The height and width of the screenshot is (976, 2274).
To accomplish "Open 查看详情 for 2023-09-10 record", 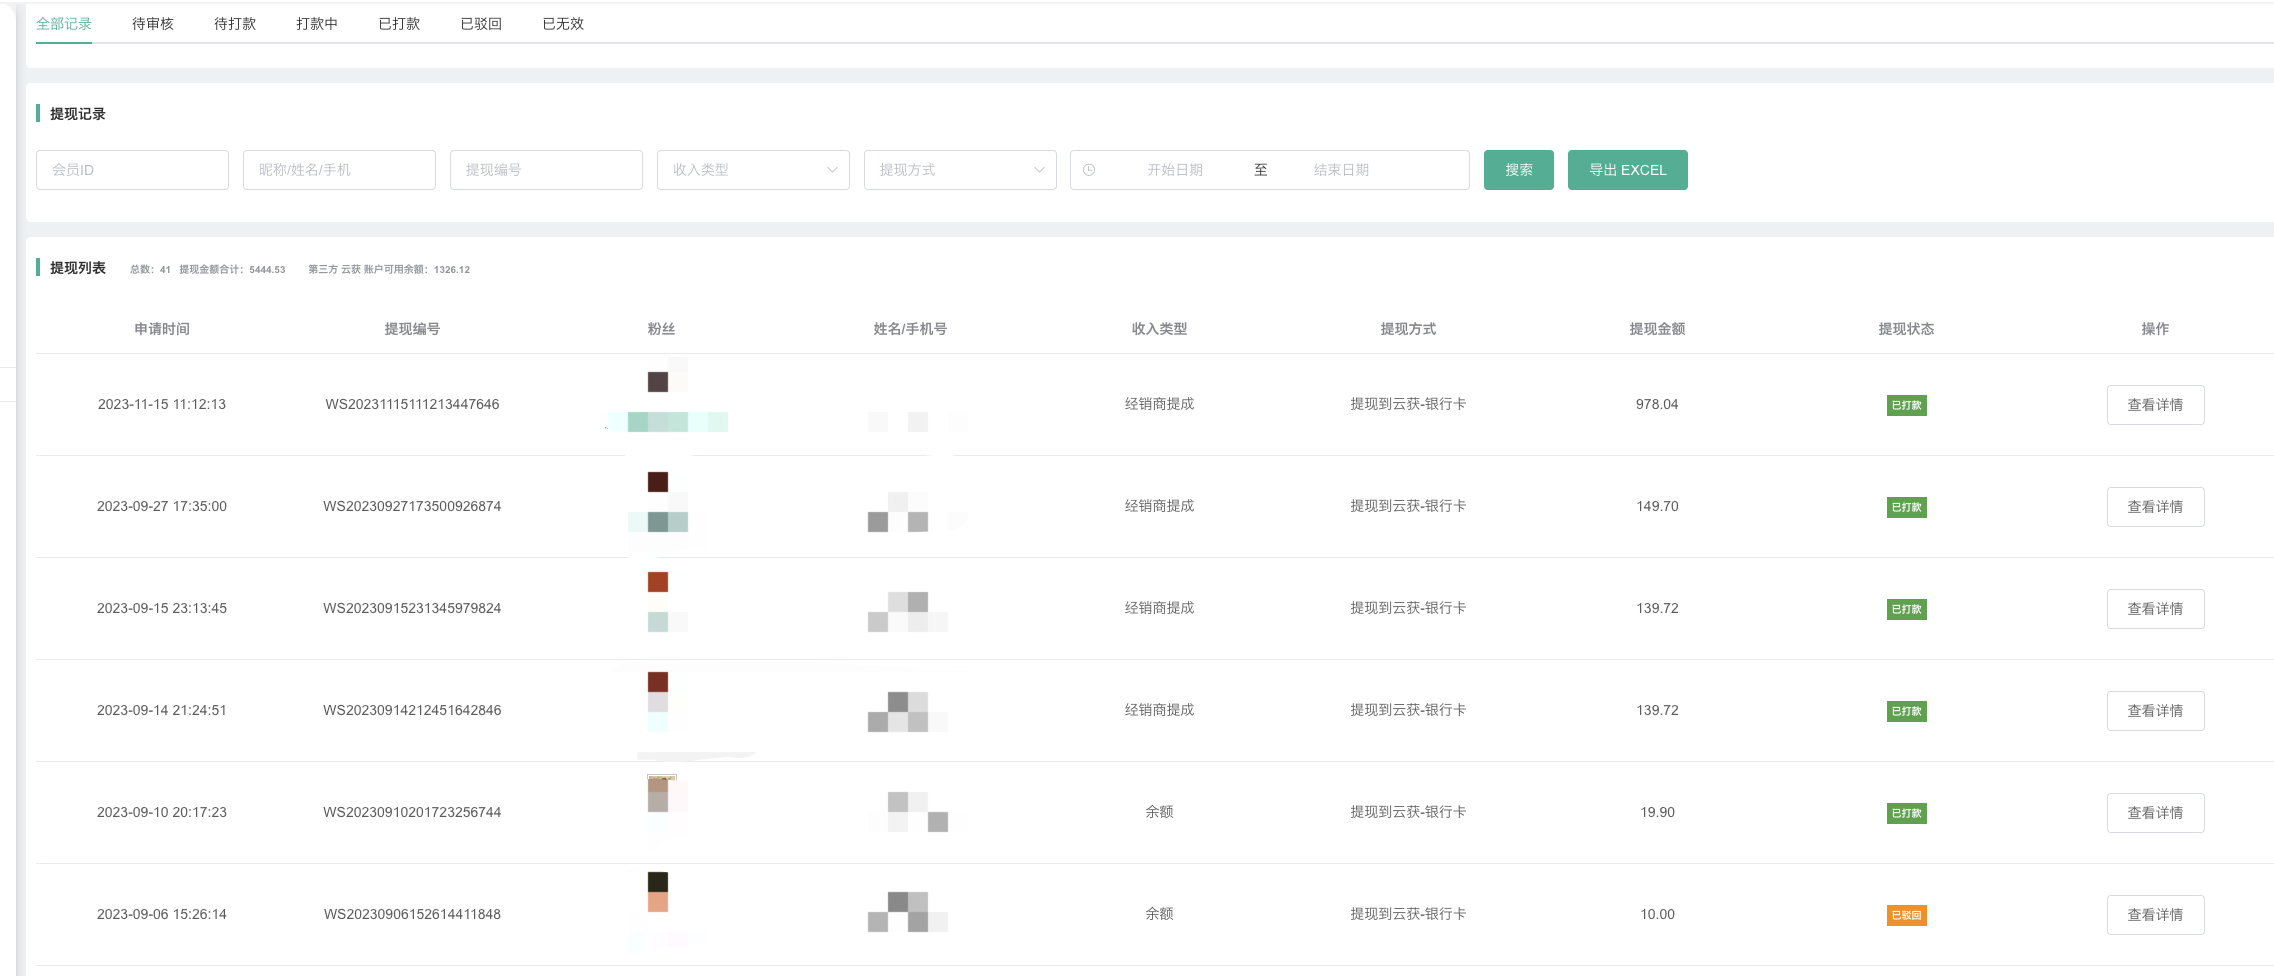I will click(x=2155, y=813).
